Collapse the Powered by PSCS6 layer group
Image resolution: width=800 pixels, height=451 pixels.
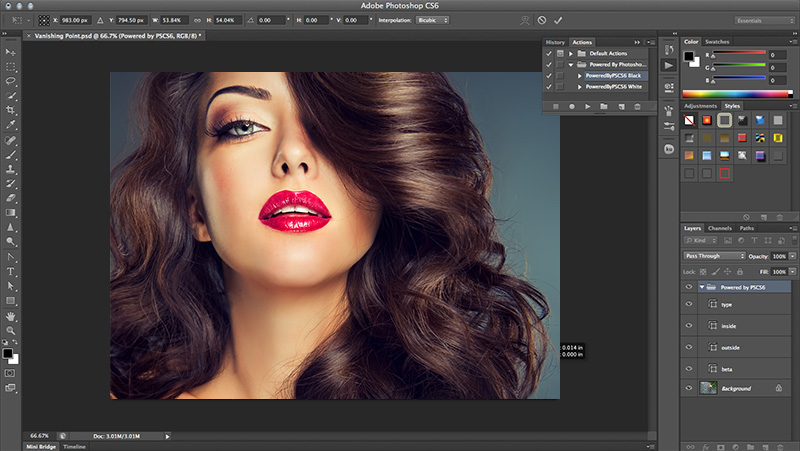click(x=702, y=287)
